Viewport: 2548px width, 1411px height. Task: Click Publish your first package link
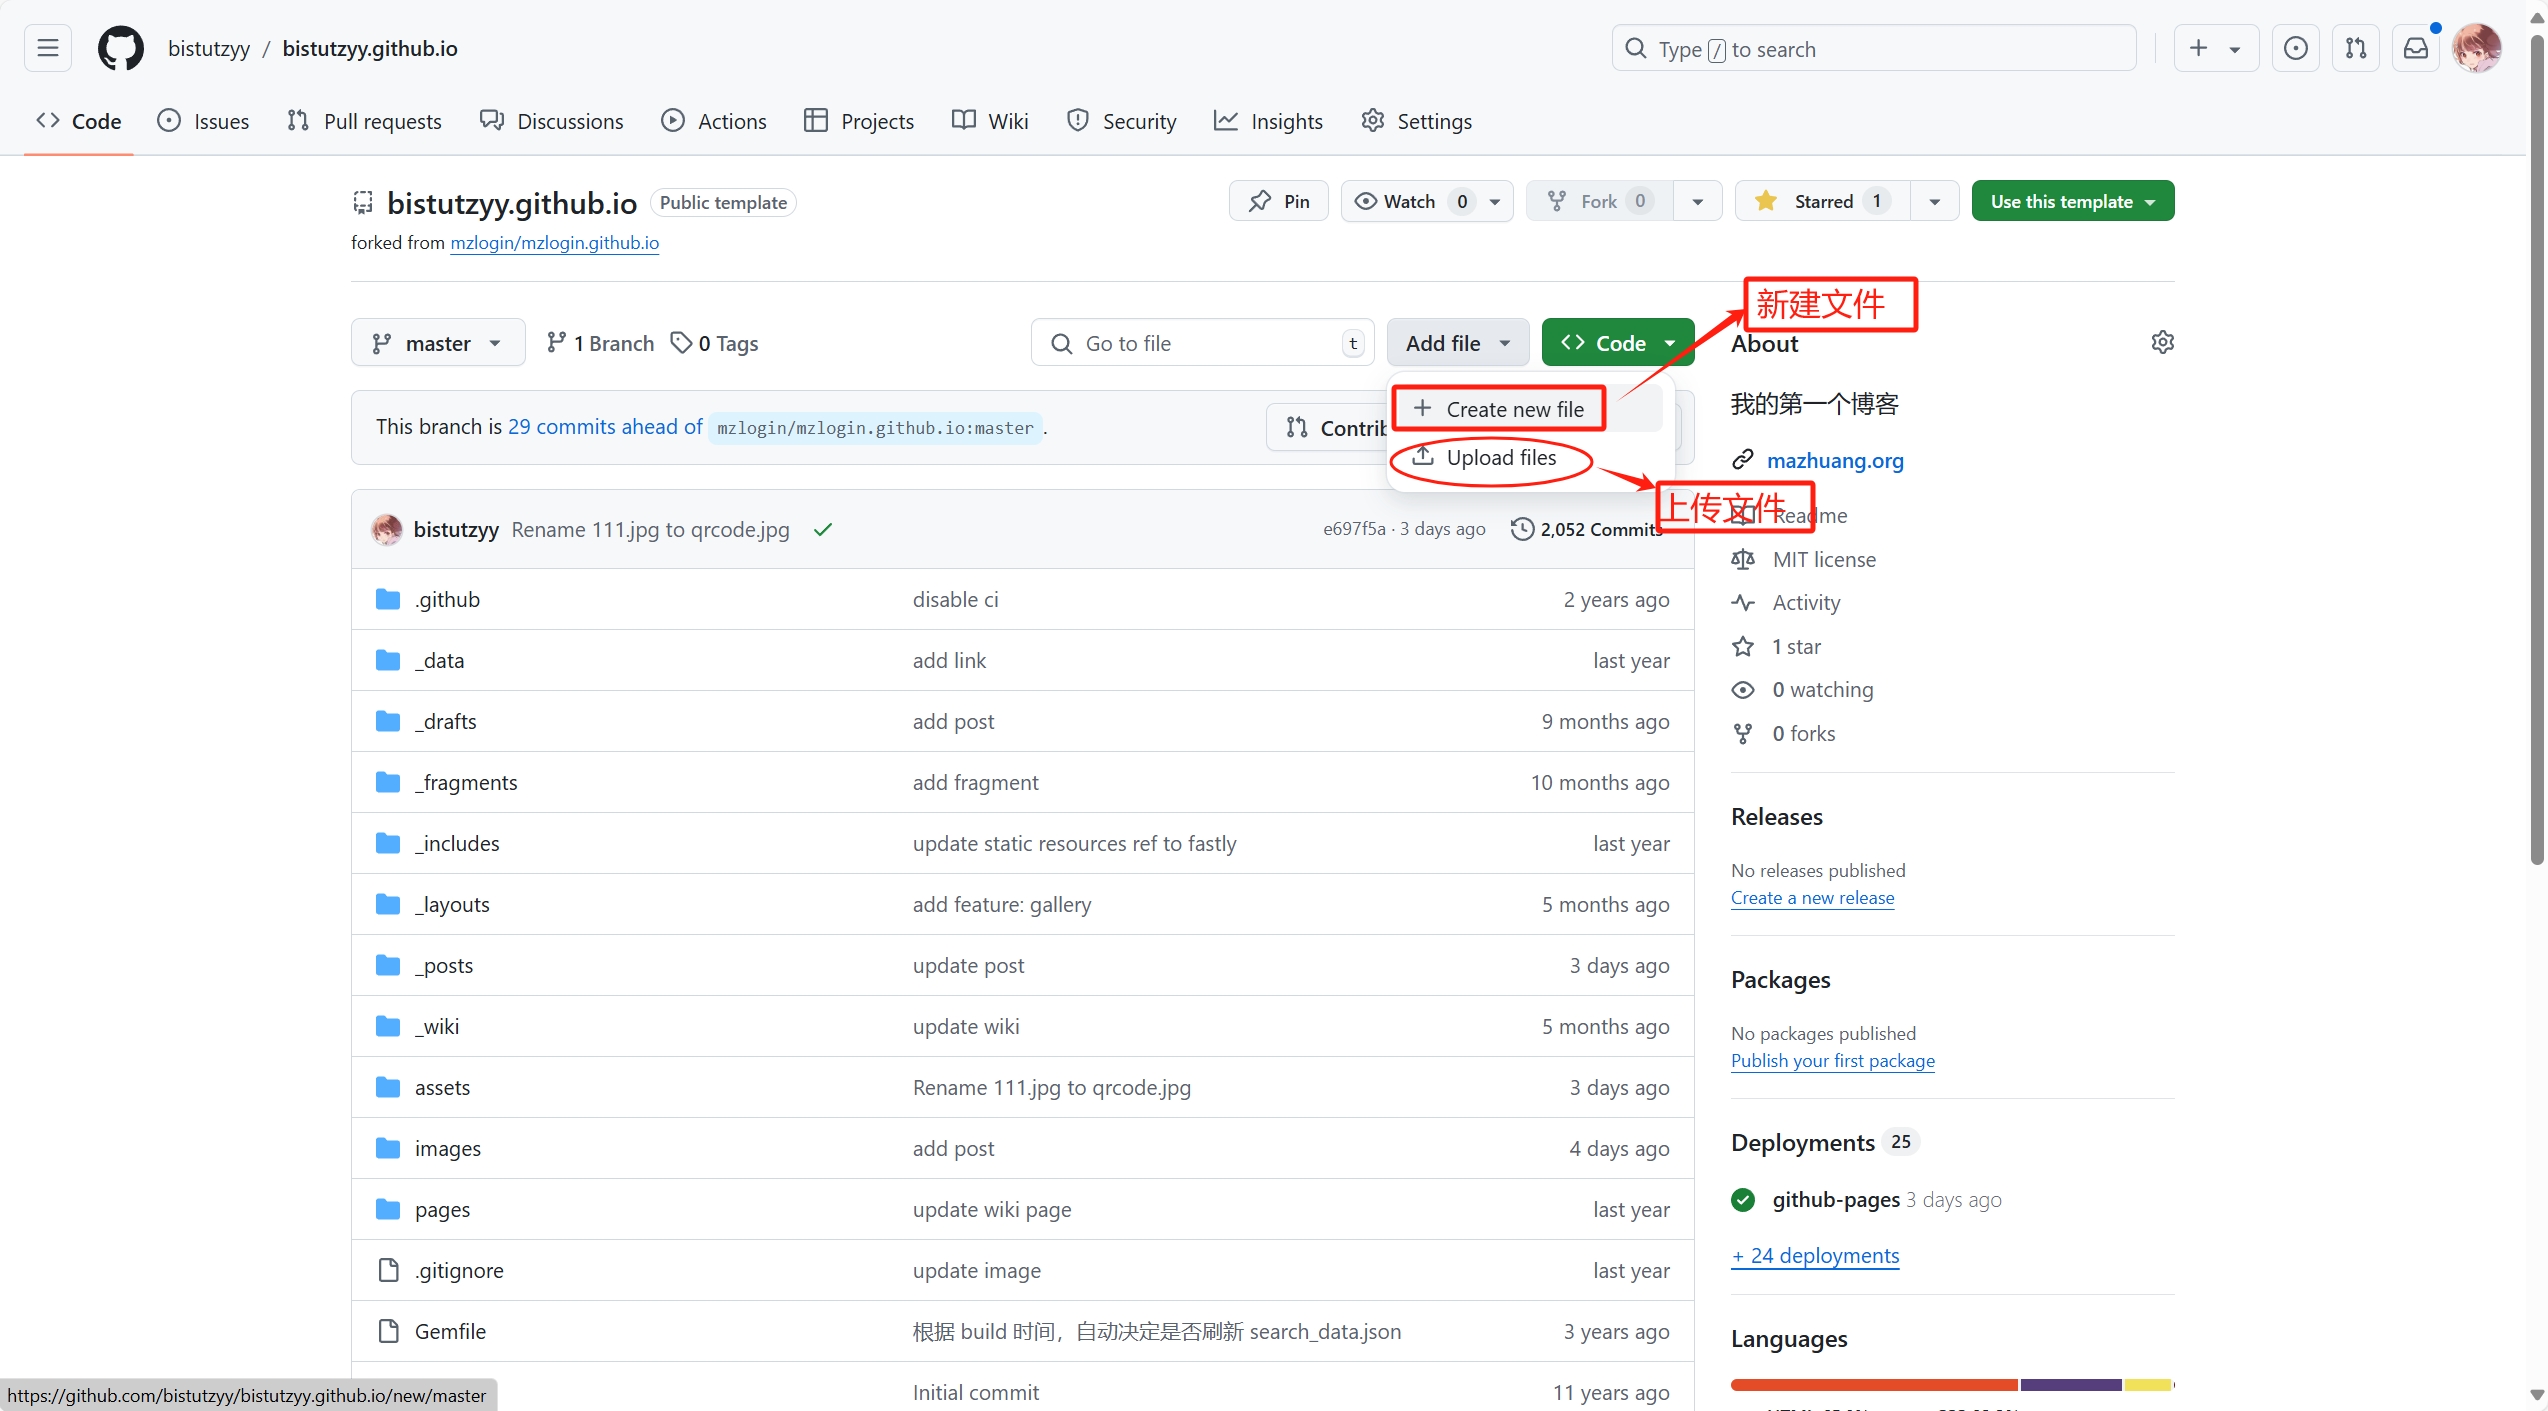(1832, 1060)
